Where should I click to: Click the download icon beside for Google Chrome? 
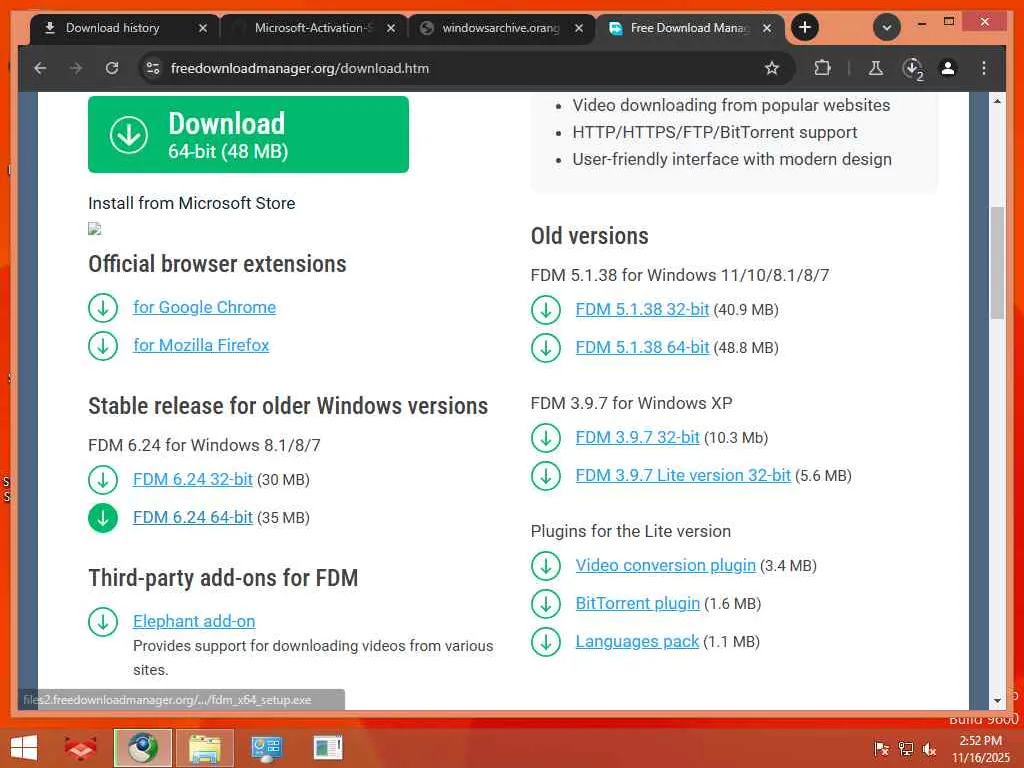click(103, 308)
